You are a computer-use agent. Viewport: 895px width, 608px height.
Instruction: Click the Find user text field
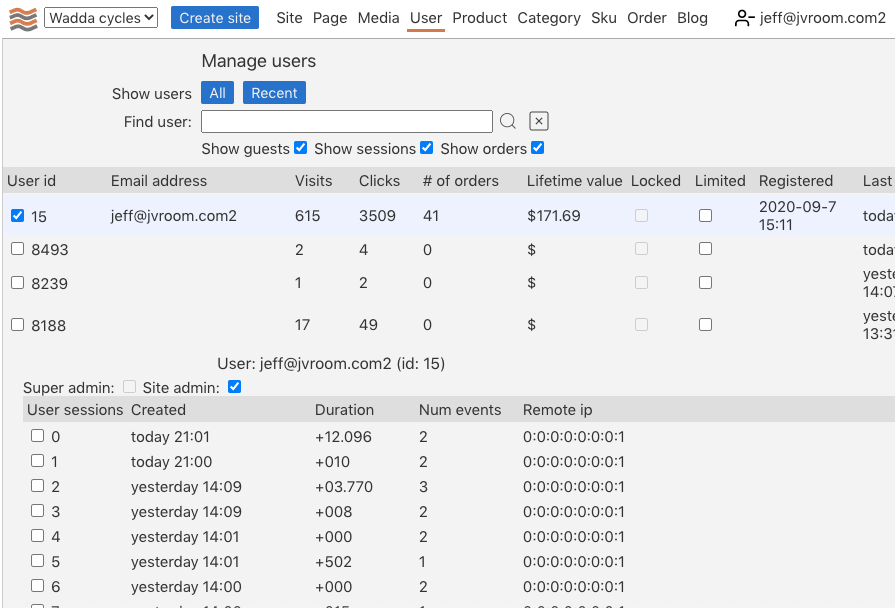tap(347, 122)
